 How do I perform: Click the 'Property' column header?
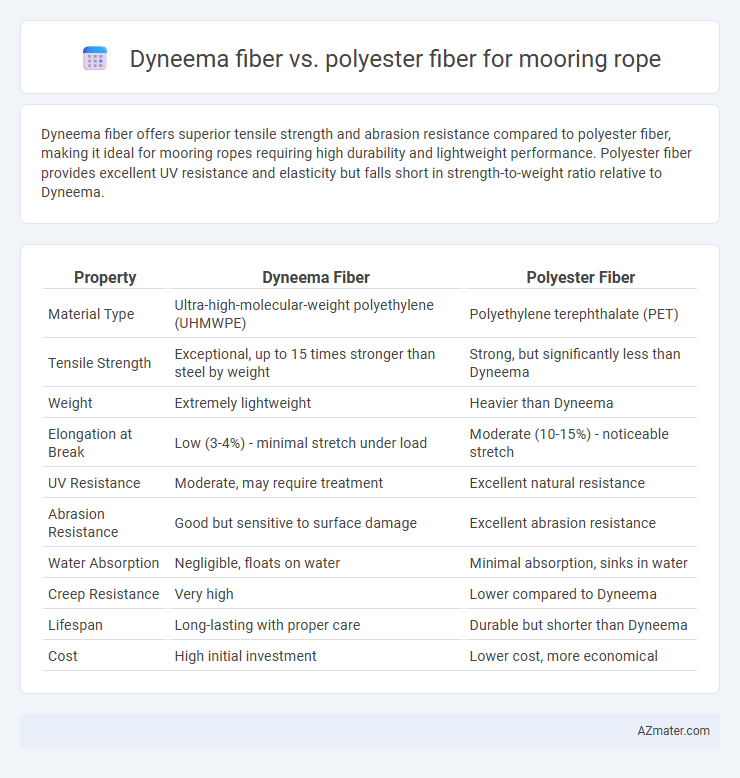pyautogui.click(x=105, y=277)
